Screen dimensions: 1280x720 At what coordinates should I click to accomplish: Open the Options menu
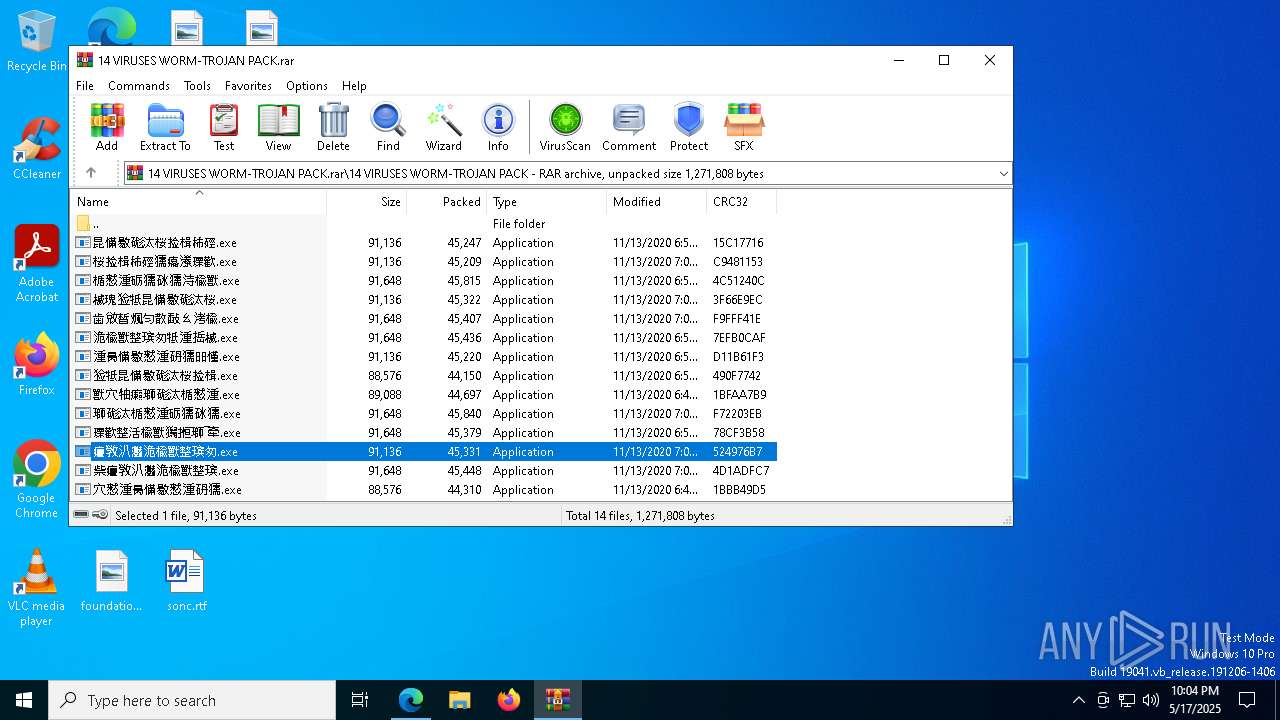tap(307, 86)
